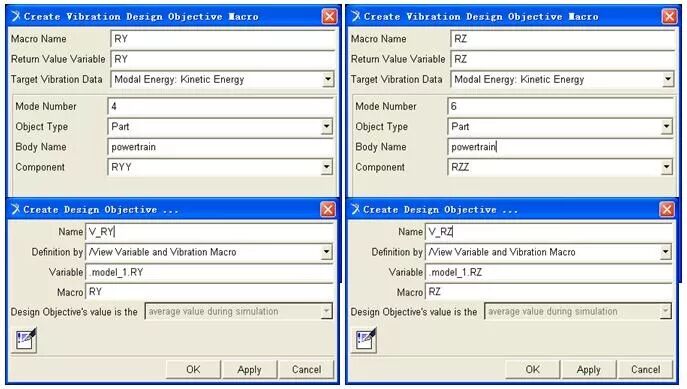This screenshot has width=687, height=389.
Task: Focus Mode Number field with value 6
Action: pyautogui.click(x=560, y=106)
